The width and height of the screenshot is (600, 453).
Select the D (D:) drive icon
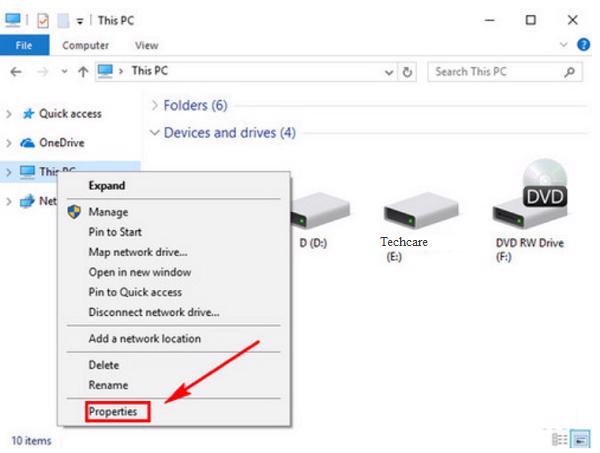[x=321, y=212]
